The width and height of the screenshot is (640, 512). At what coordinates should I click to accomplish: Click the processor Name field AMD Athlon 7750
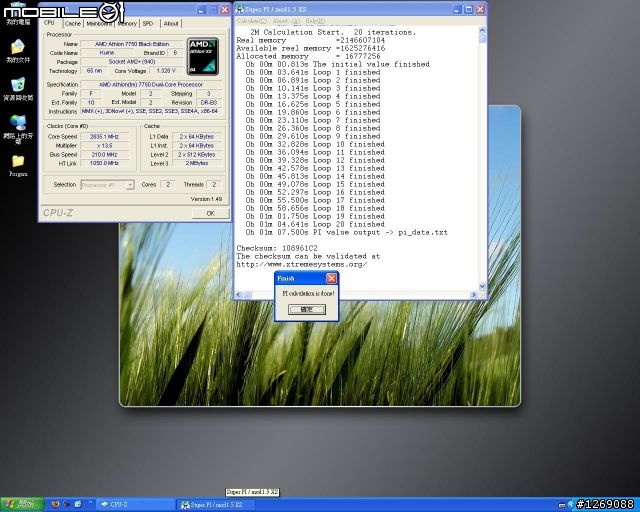(132, 44)
